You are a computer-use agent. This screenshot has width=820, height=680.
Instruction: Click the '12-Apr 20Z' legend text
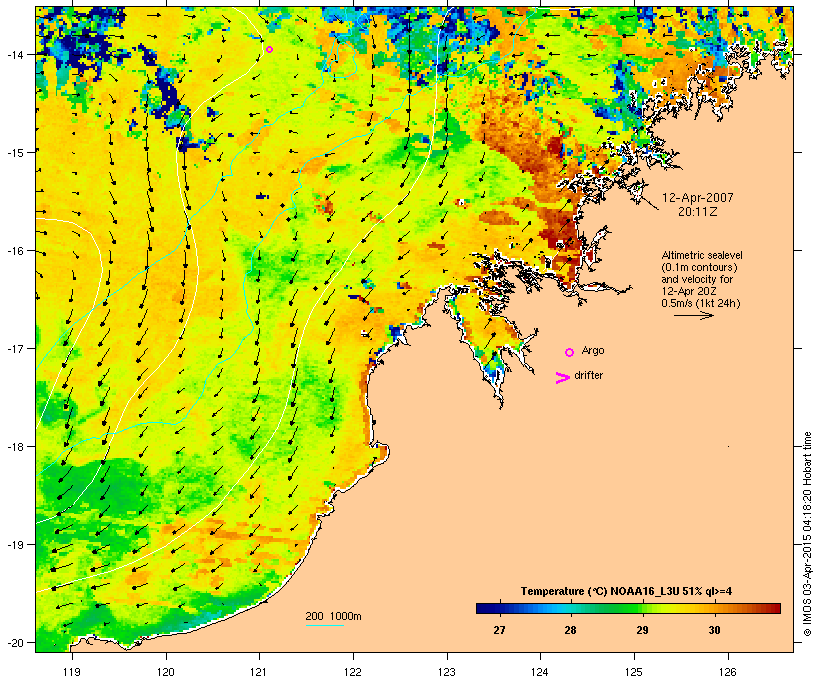[689, 292]
